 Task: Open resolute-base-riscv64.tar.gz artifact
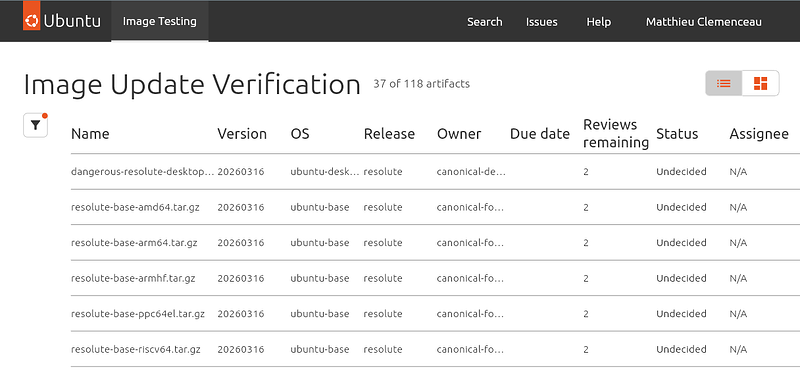pyautogui.click(x=136, y=349)
